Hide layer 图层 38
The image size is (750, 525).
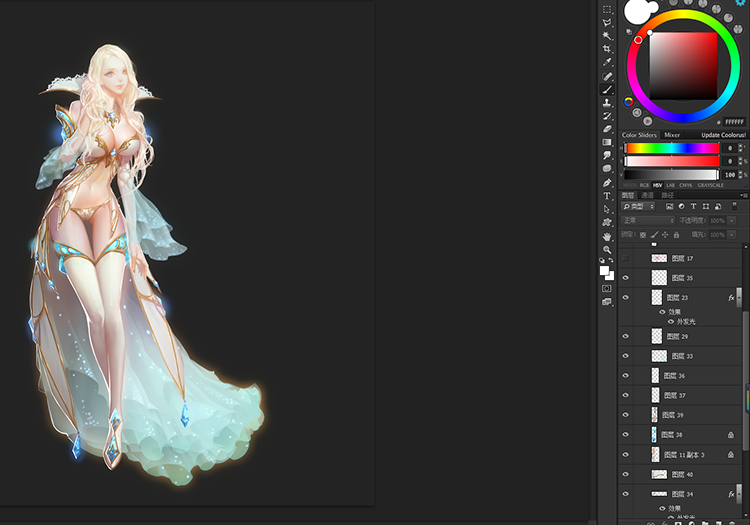click(626, 435)
